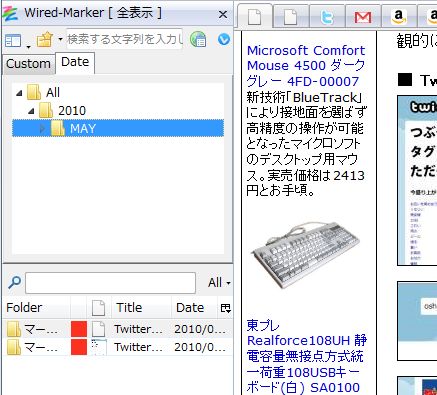The image size is (437, 395).
Task: Open the All filter dropdown
Action: click(219, 283)
